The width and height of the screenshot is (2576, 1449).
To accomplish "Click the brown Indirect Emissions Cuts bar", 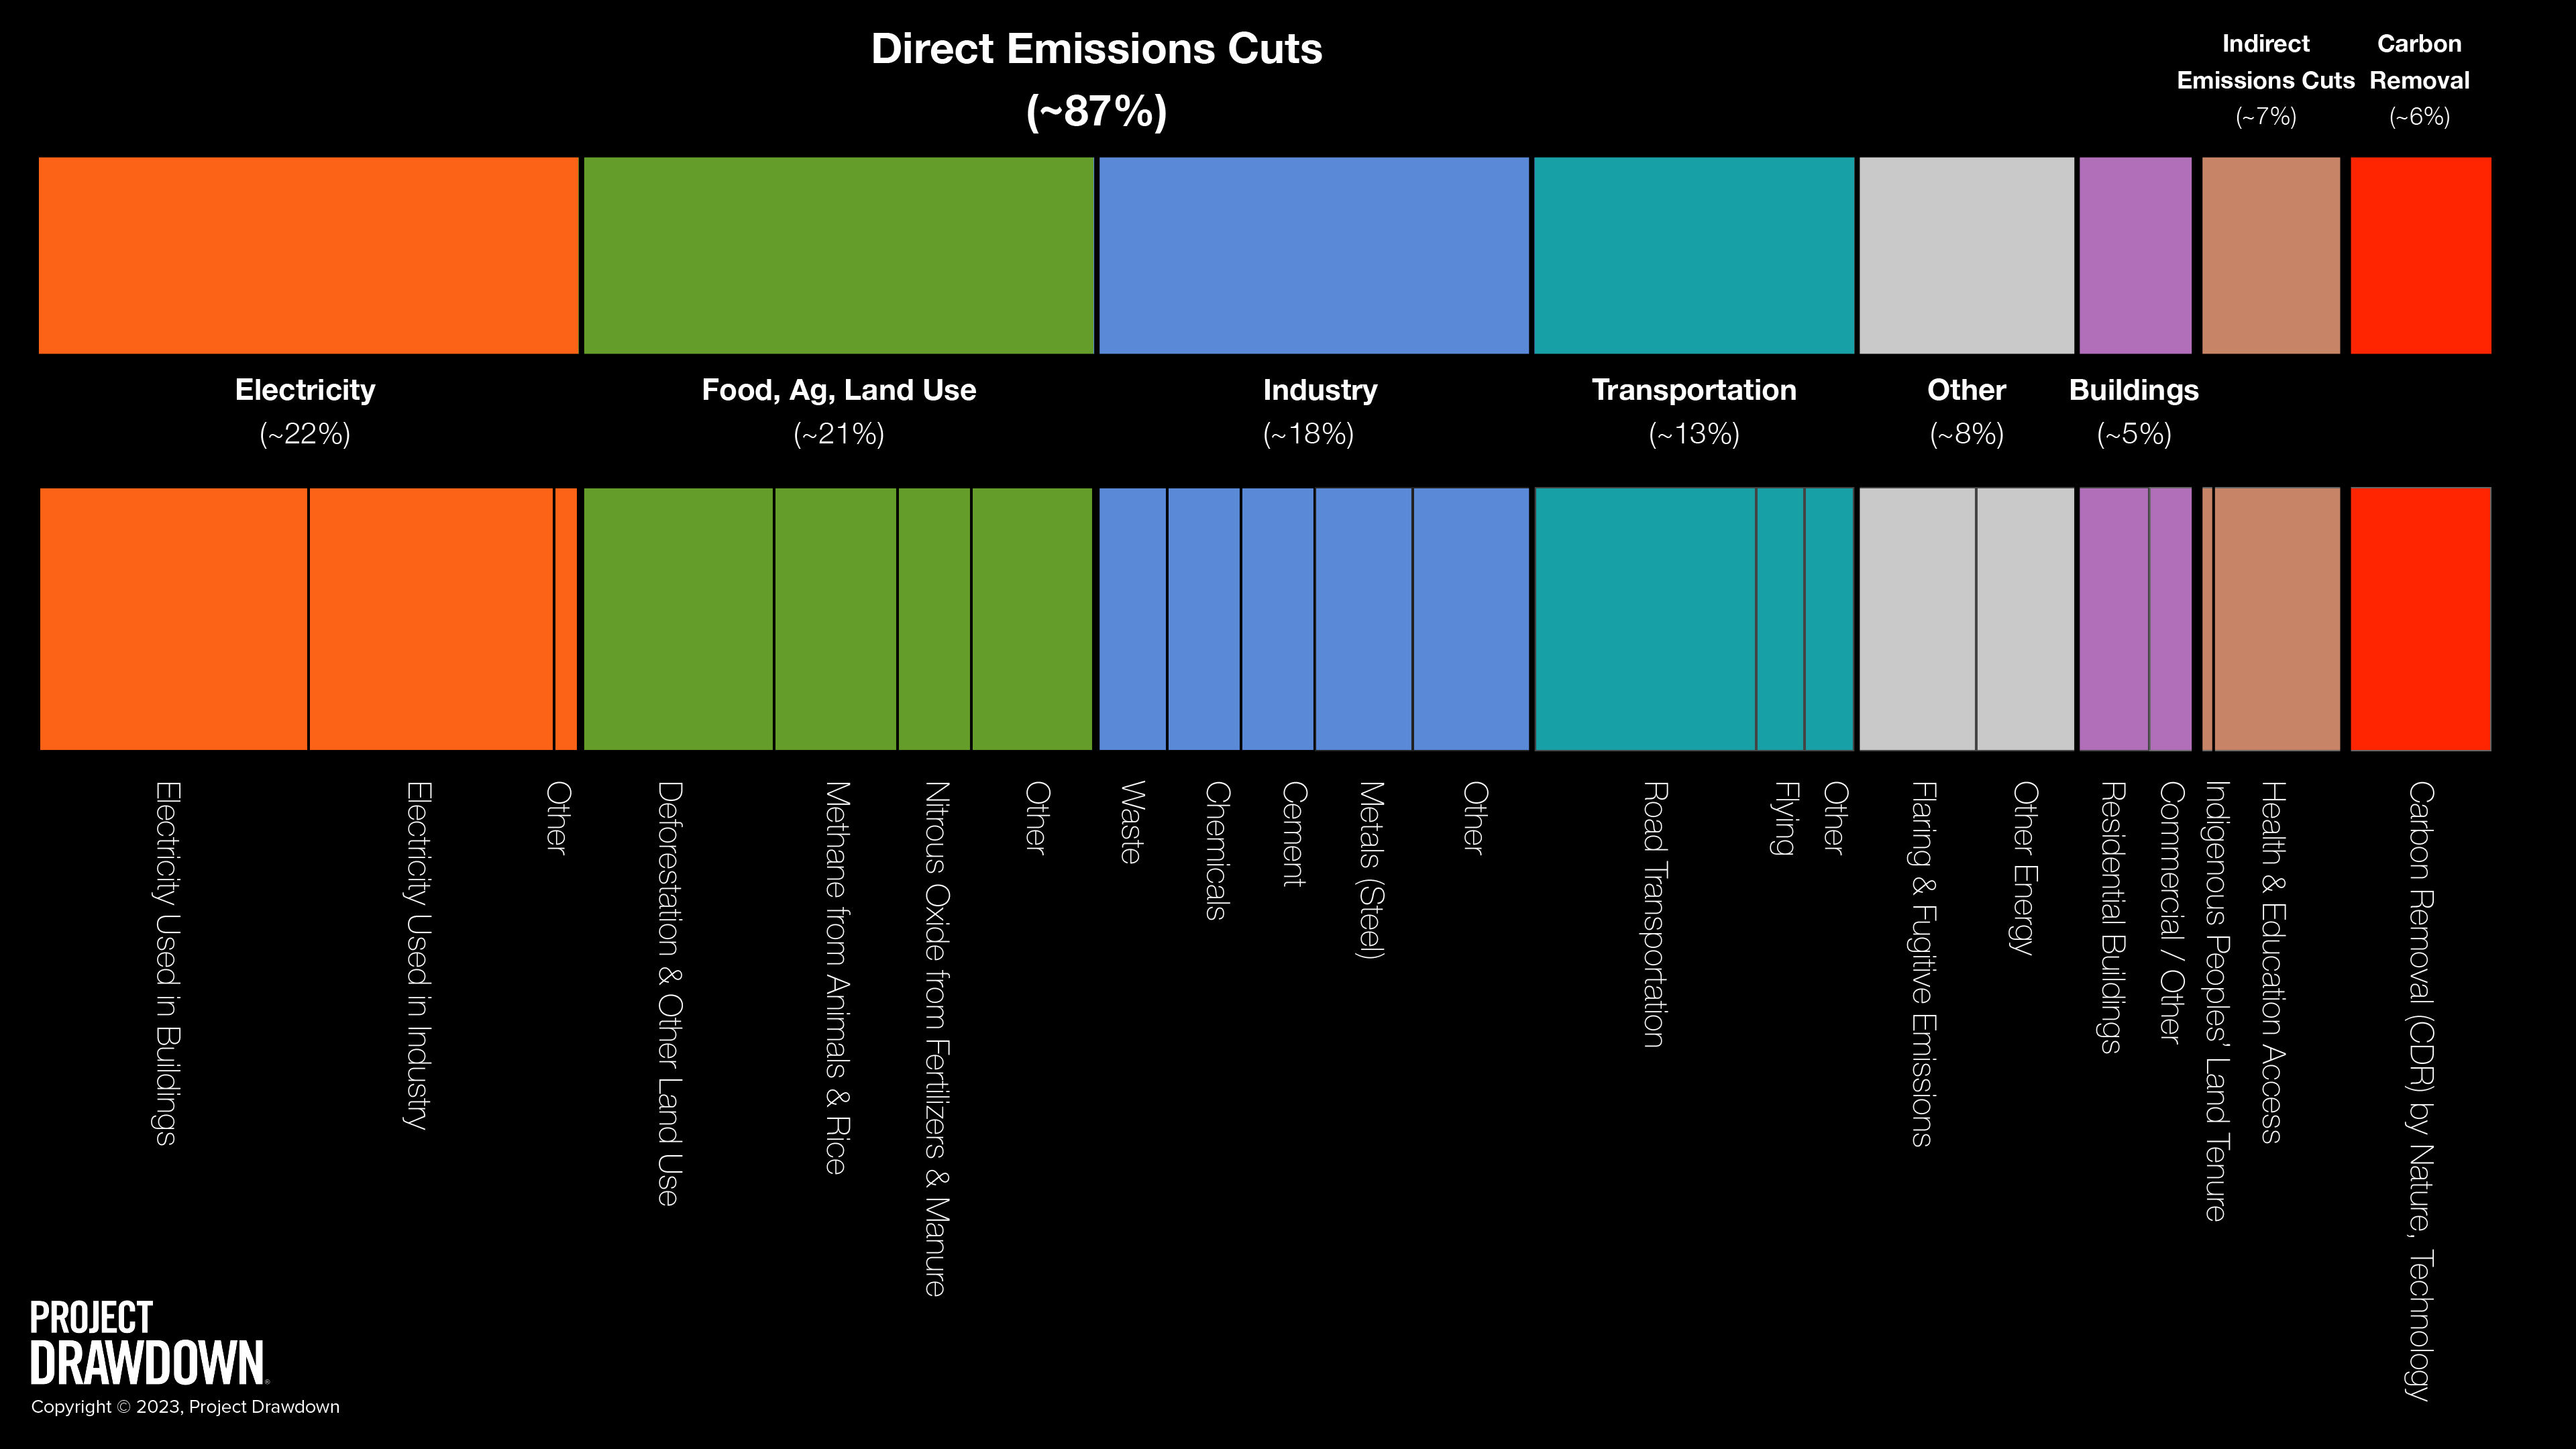I will pyautogui.click(x=2270, y=255).
